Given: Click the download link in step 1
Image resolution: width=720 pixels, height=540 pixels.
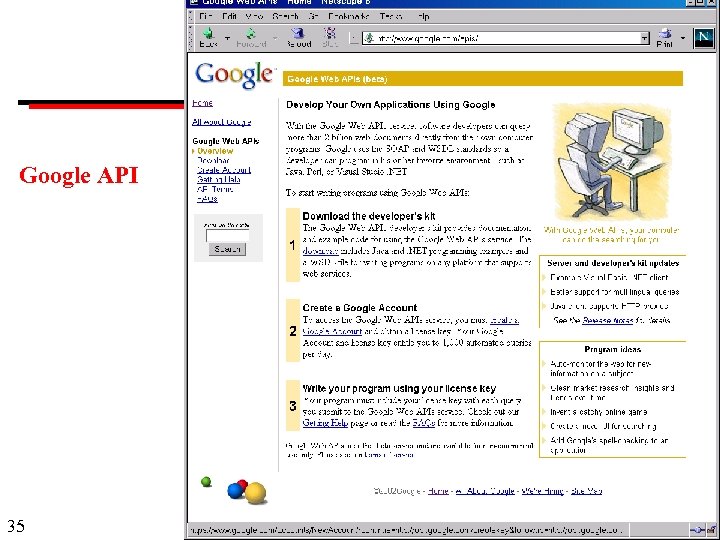Looking at the screenshot, I should (x=320, y=251).
